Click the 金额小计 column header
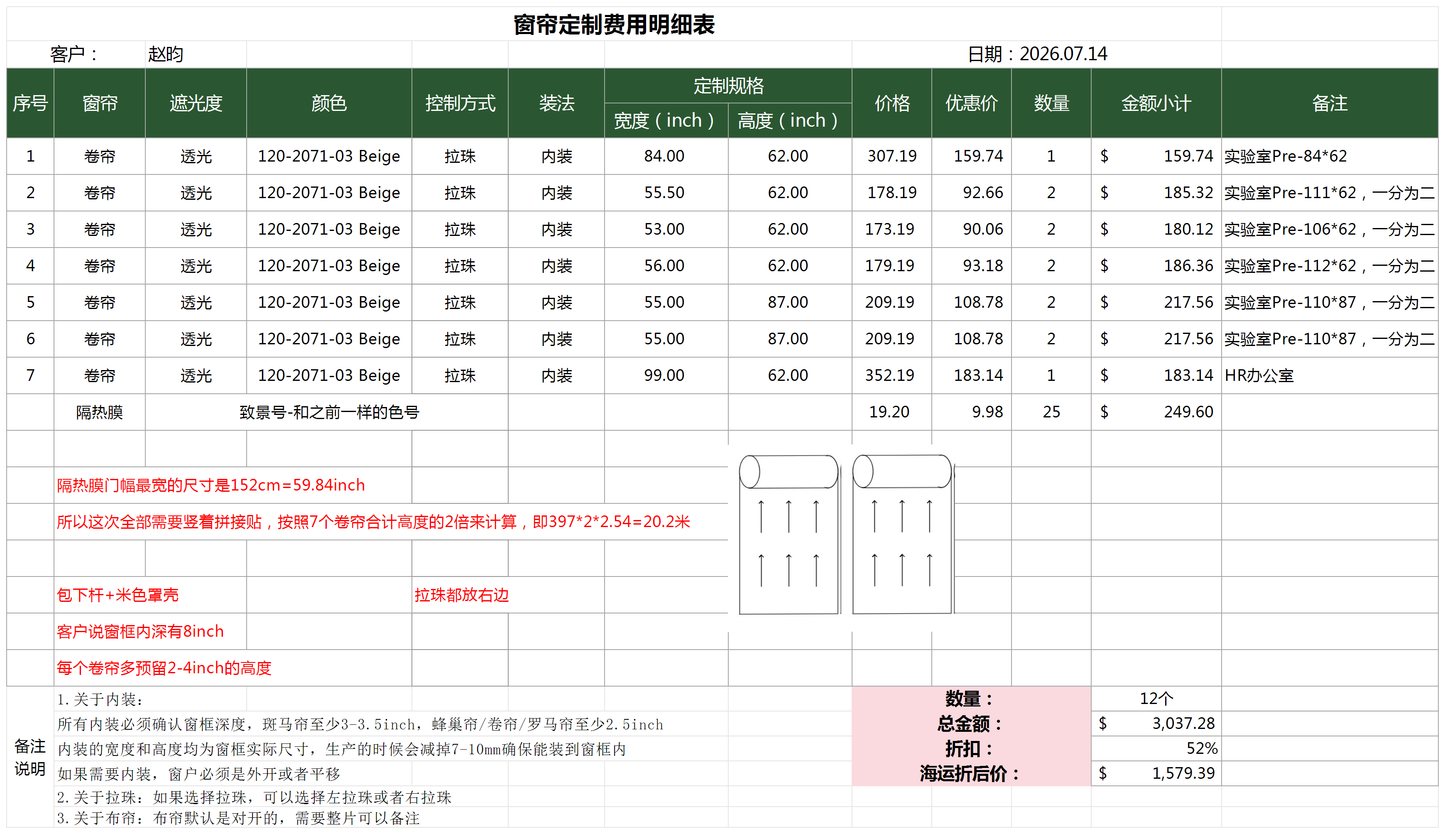 tap(1156, 103)
